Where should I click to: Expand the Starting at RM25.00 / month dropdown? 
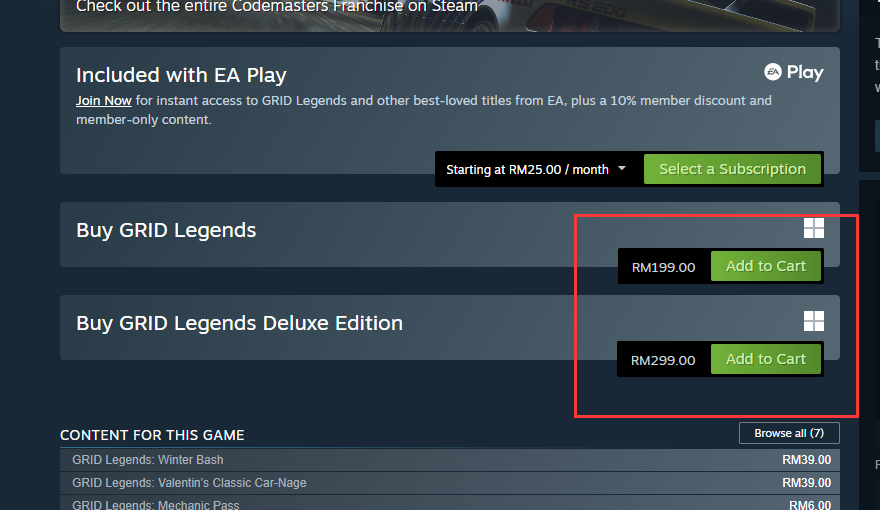click(536, 169)
